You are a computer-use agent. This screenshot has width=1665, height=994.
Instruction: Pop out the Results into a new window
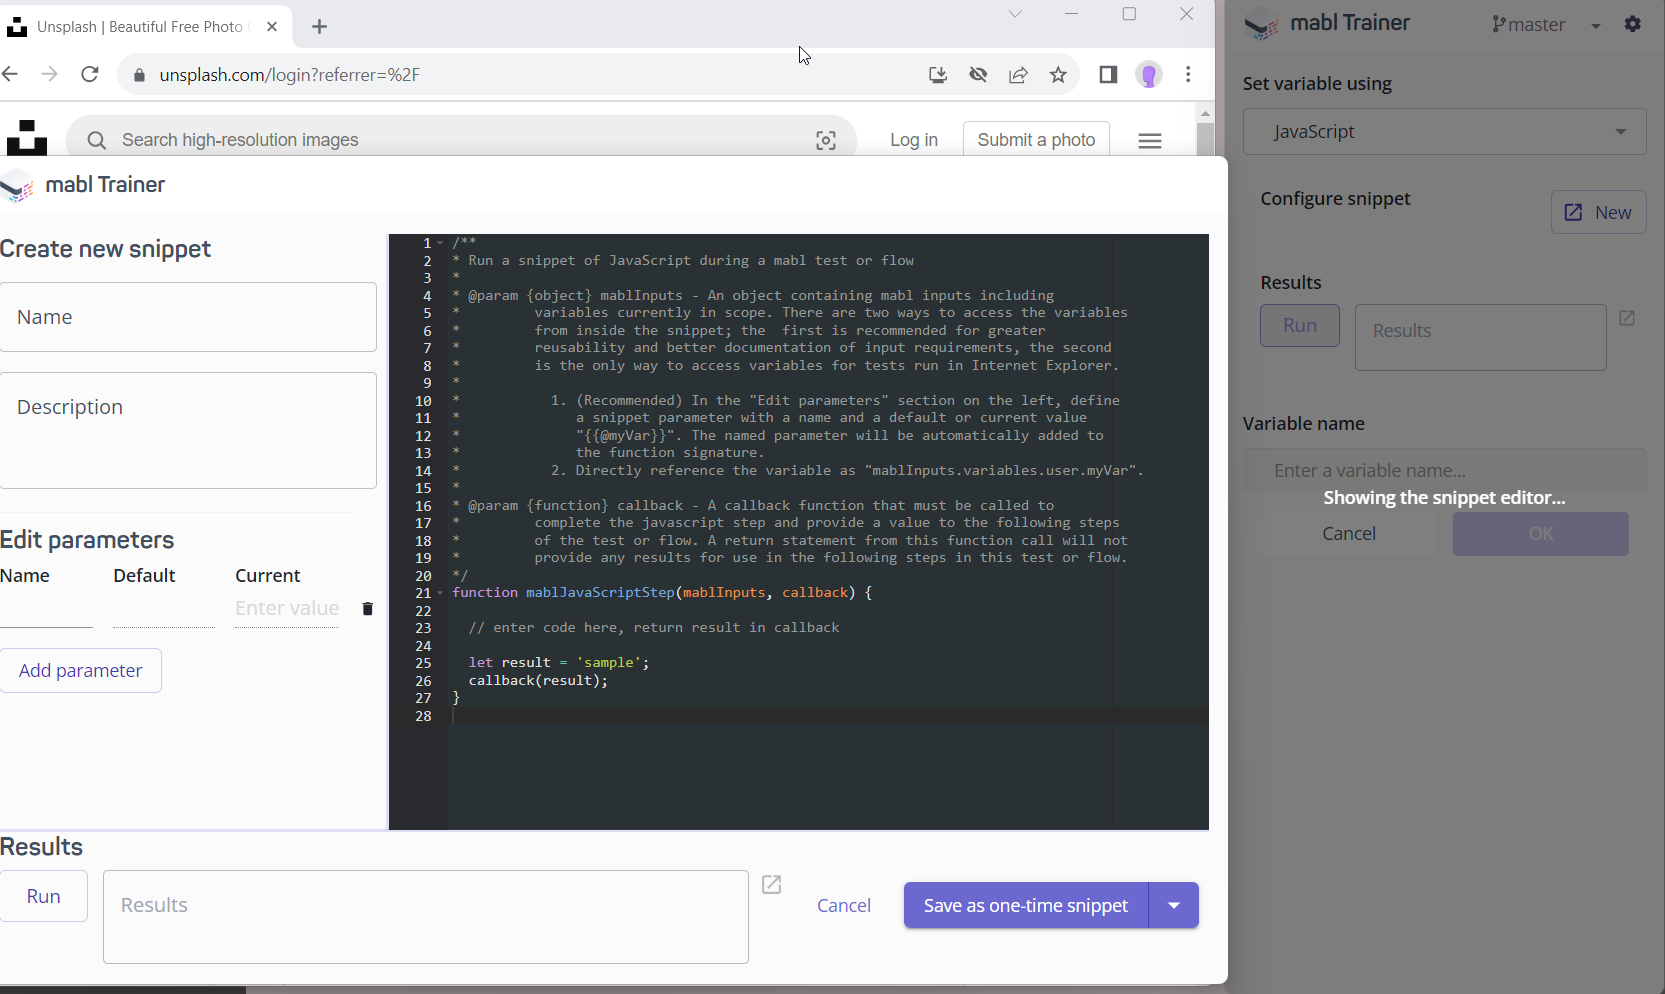click(771, 885)
